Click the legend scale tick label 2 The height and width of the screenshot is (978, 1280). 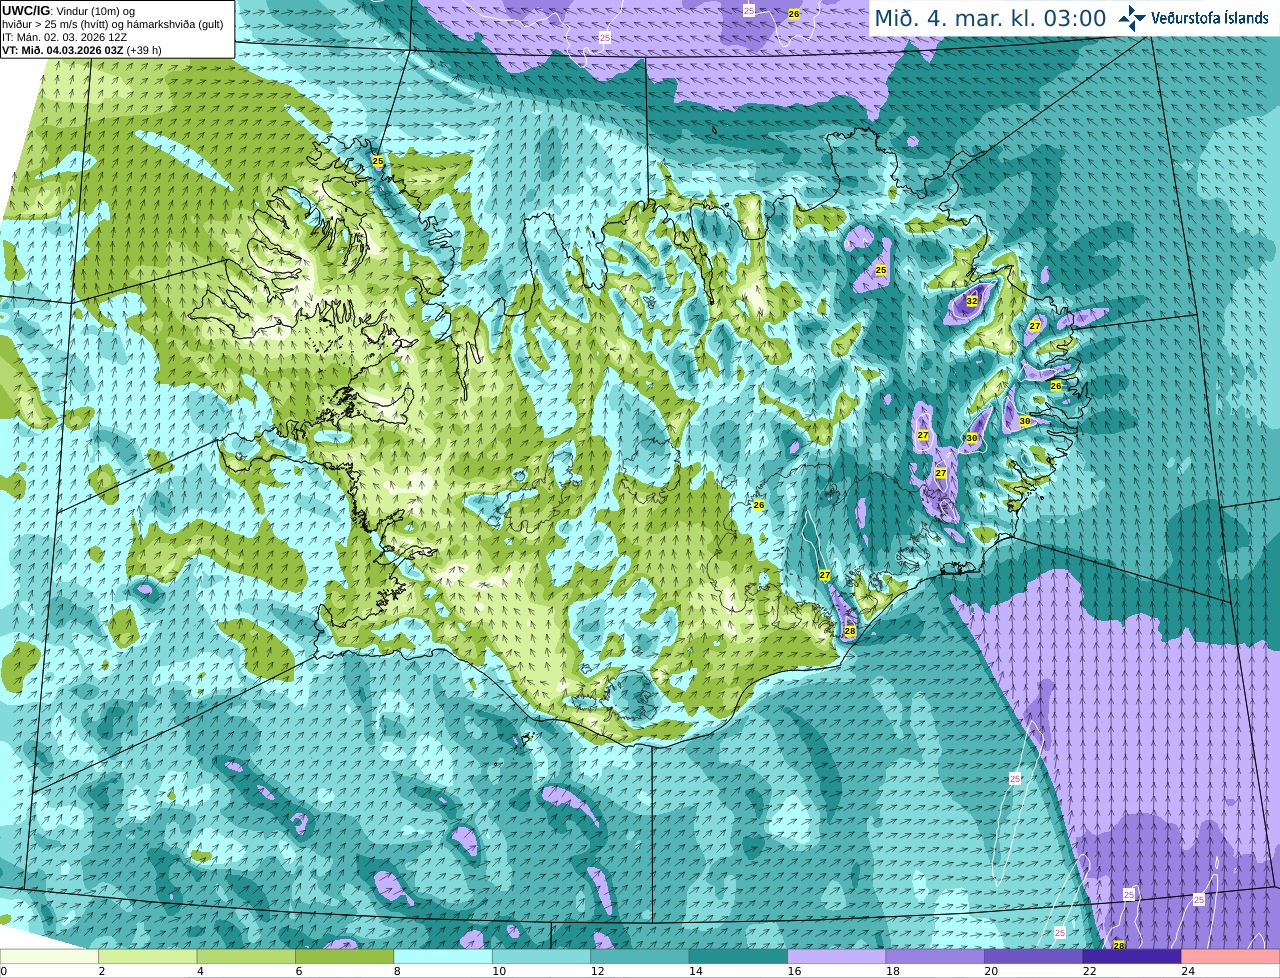101,971
